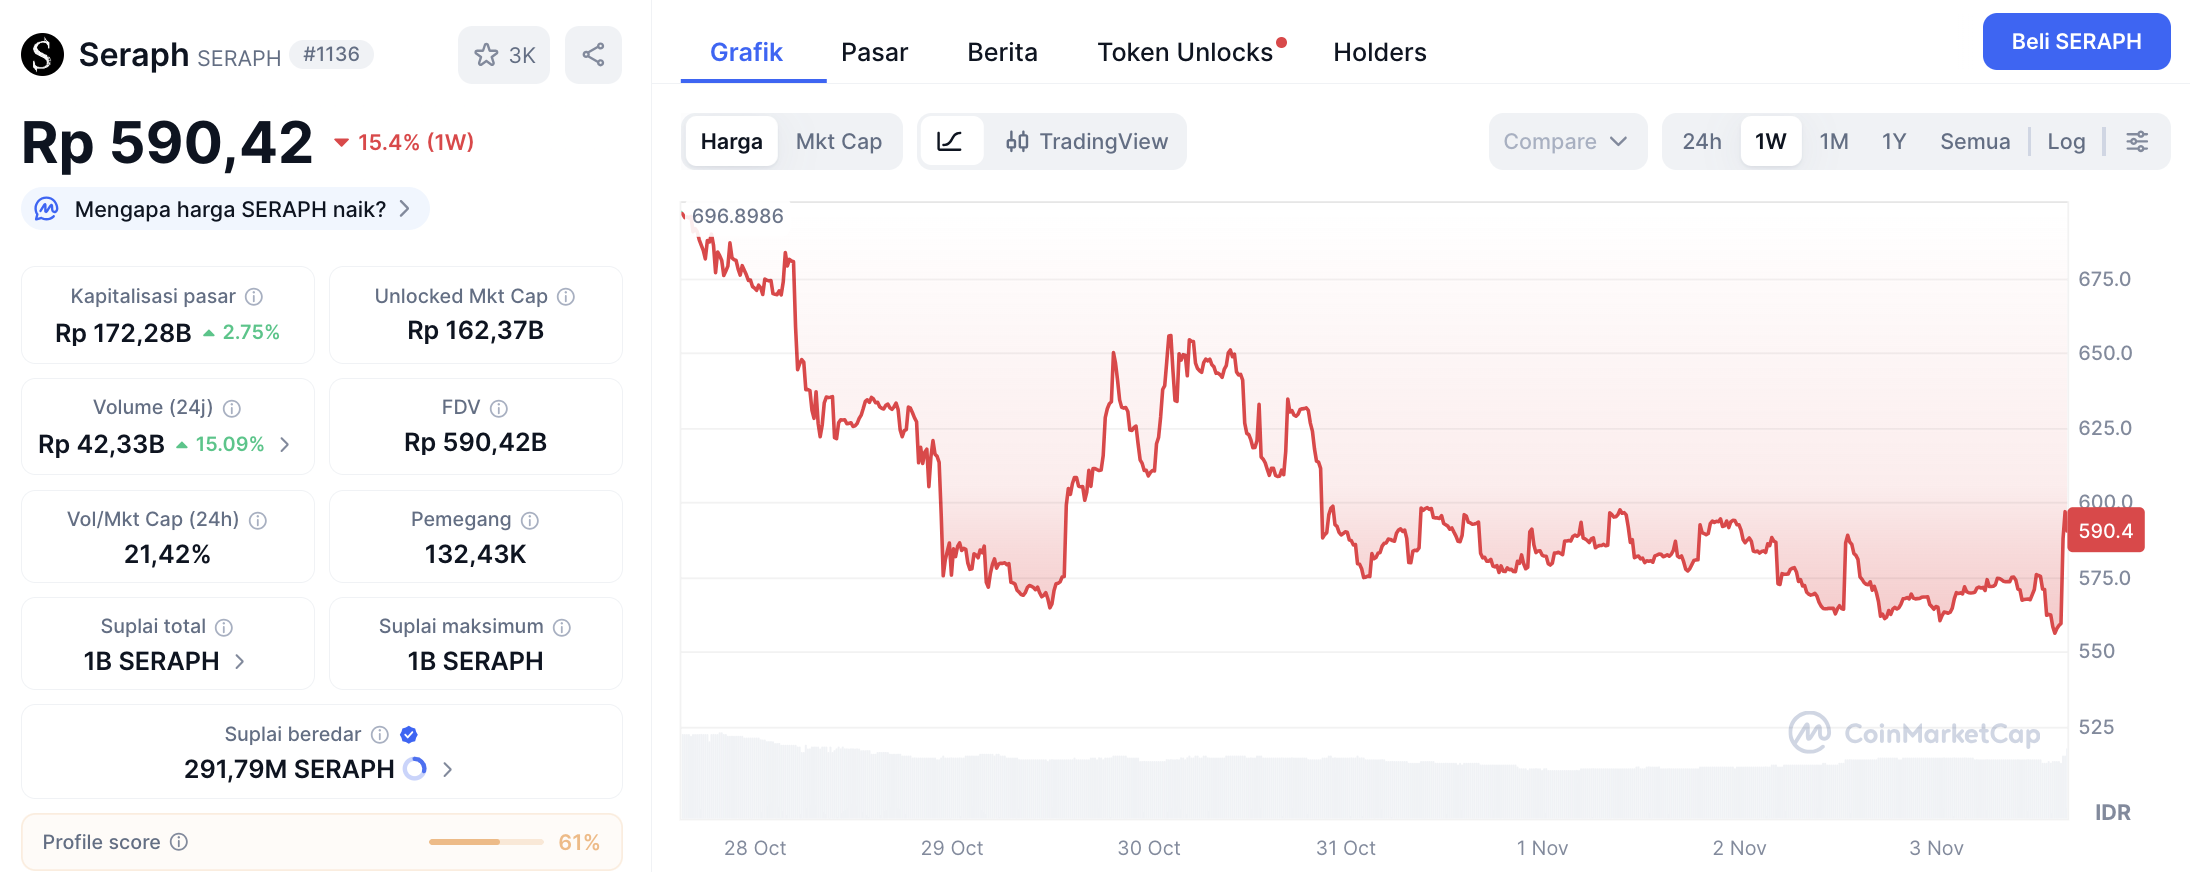The width and height of the screenshot is (2190, 872).
Task: Select the line chart icon
Action: point(950,141)
